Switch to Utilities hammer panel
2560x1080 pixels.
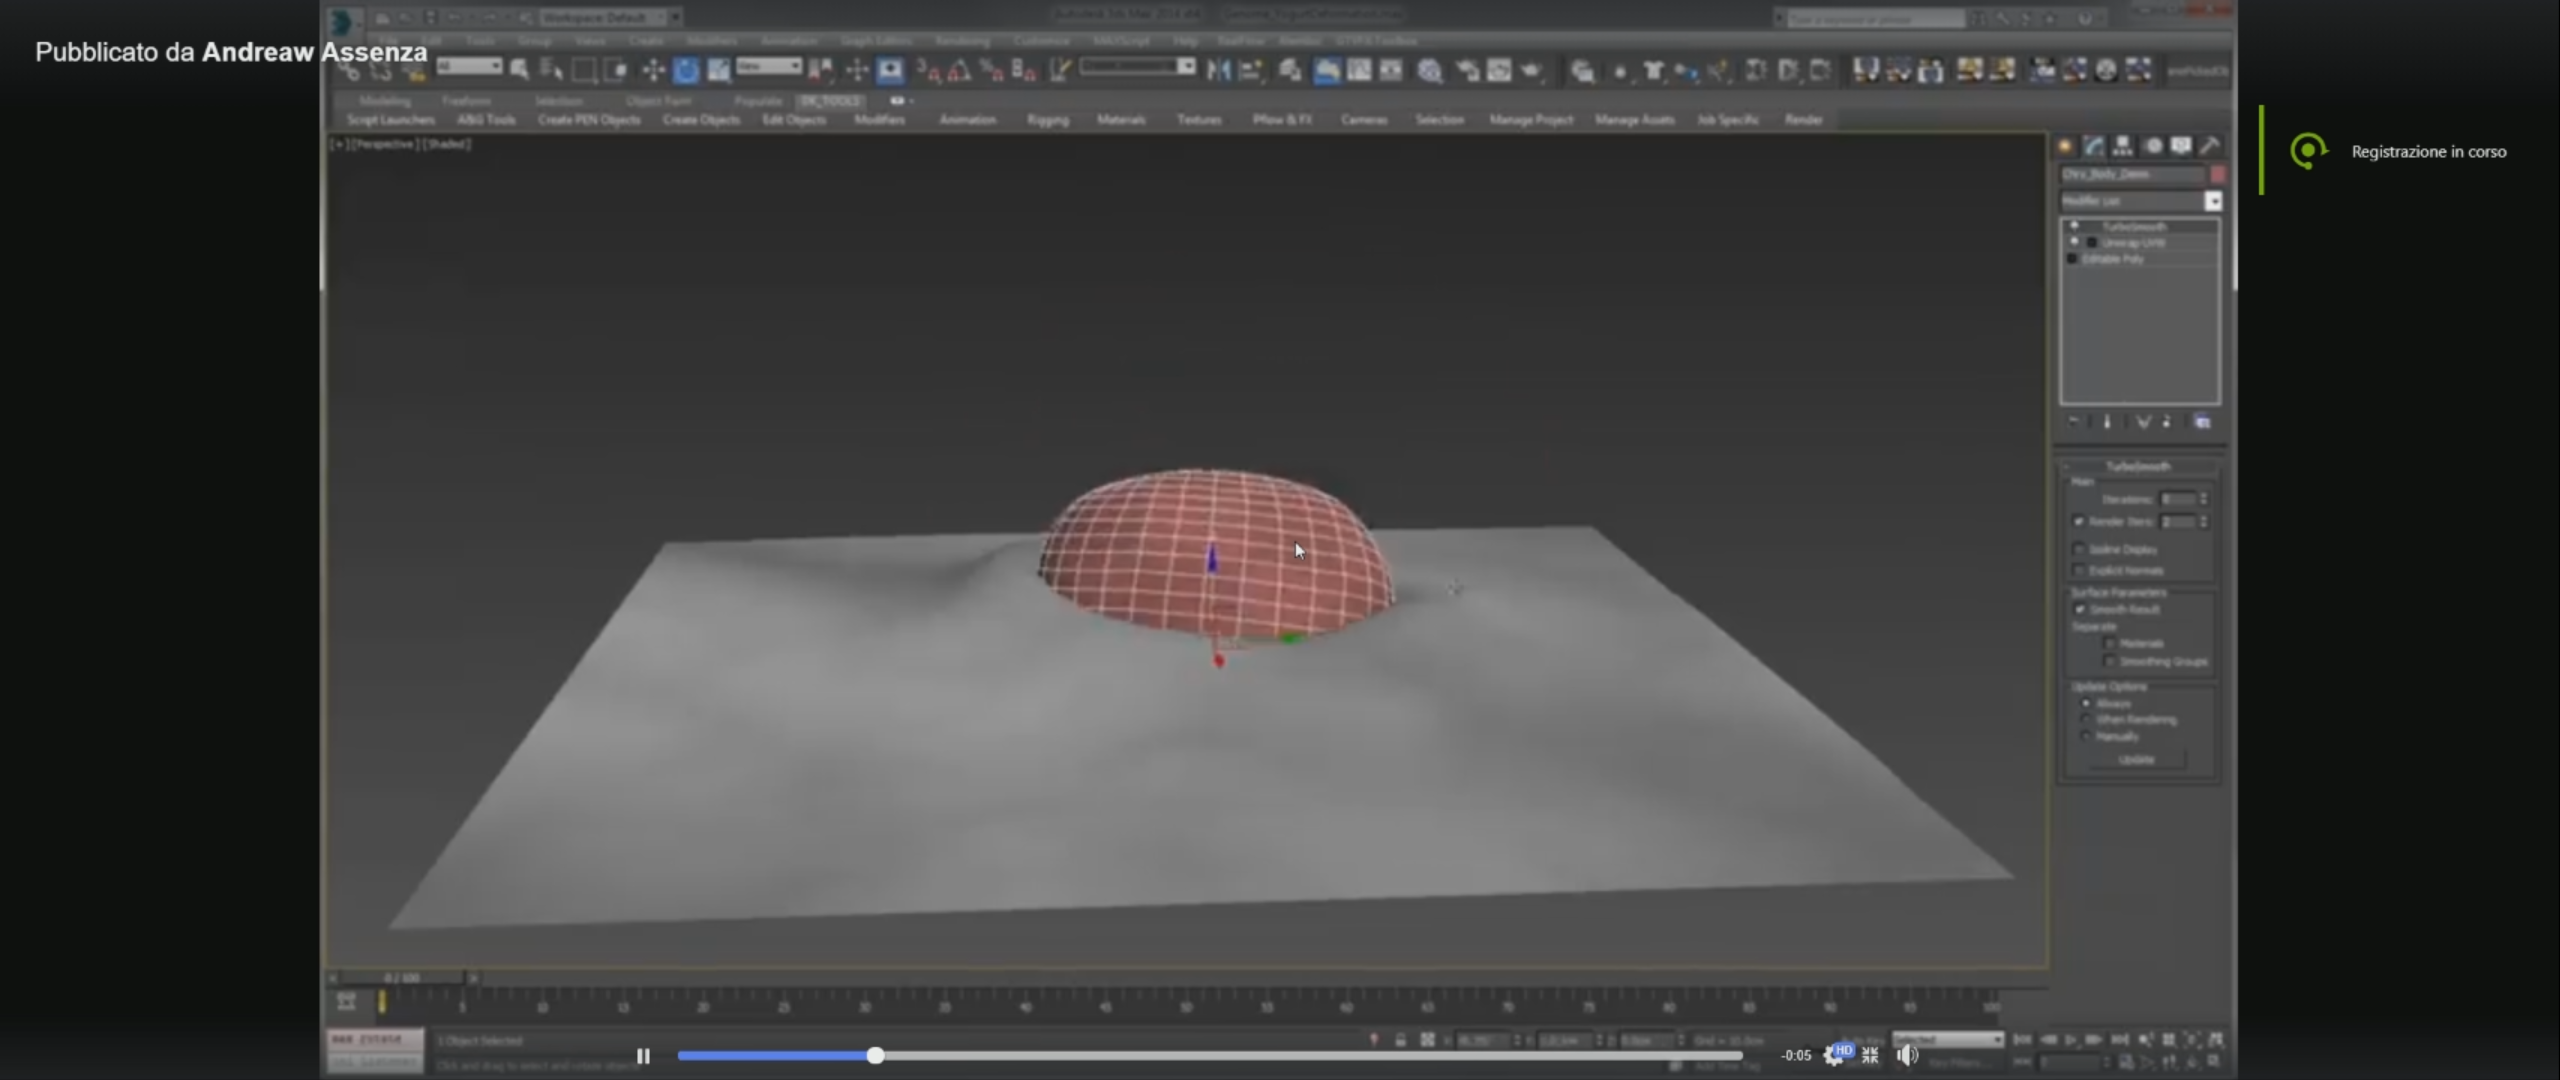pos(2210,146)
